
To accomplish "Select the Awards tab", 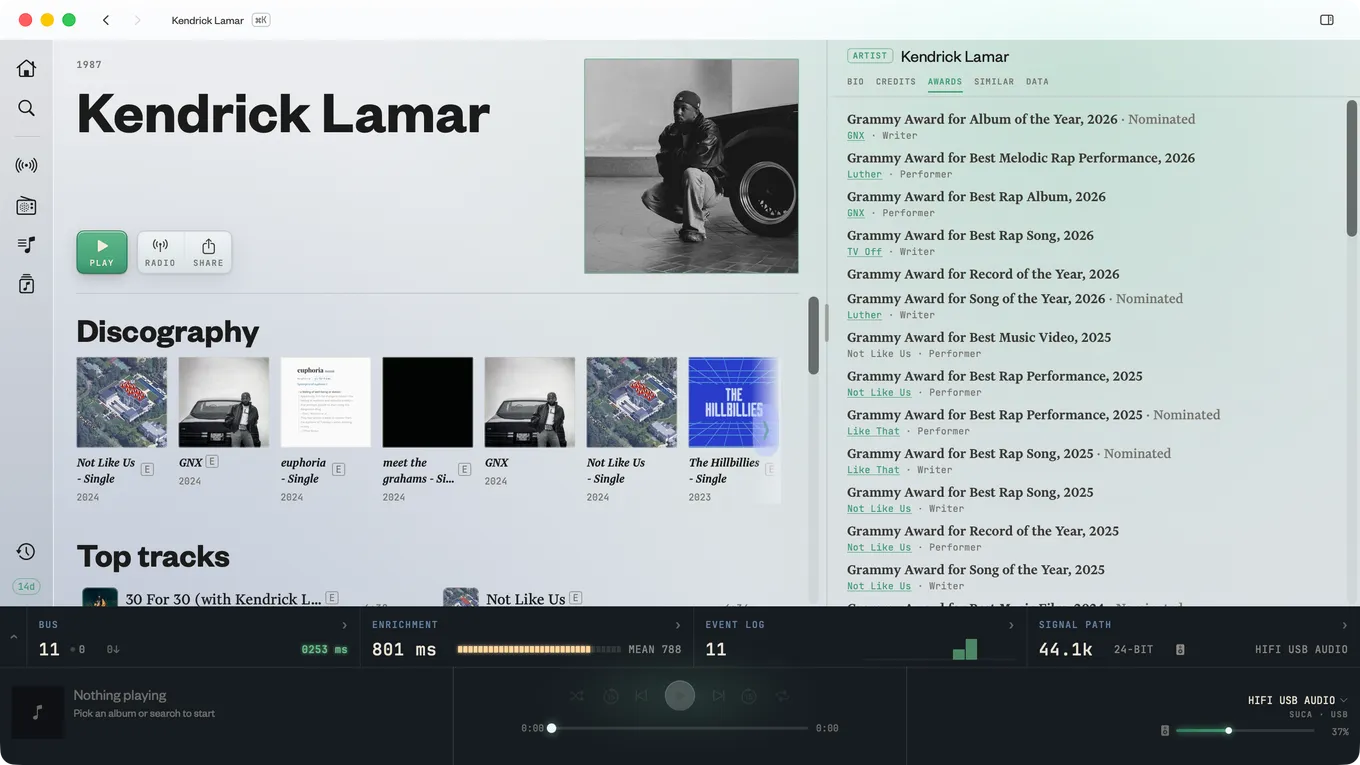I will click(945, 82).
